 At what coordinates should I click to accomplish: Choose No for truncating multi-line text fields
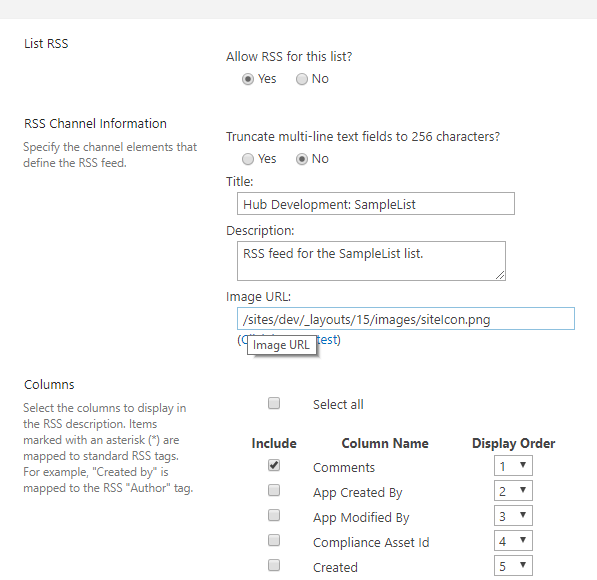[302, 159]
